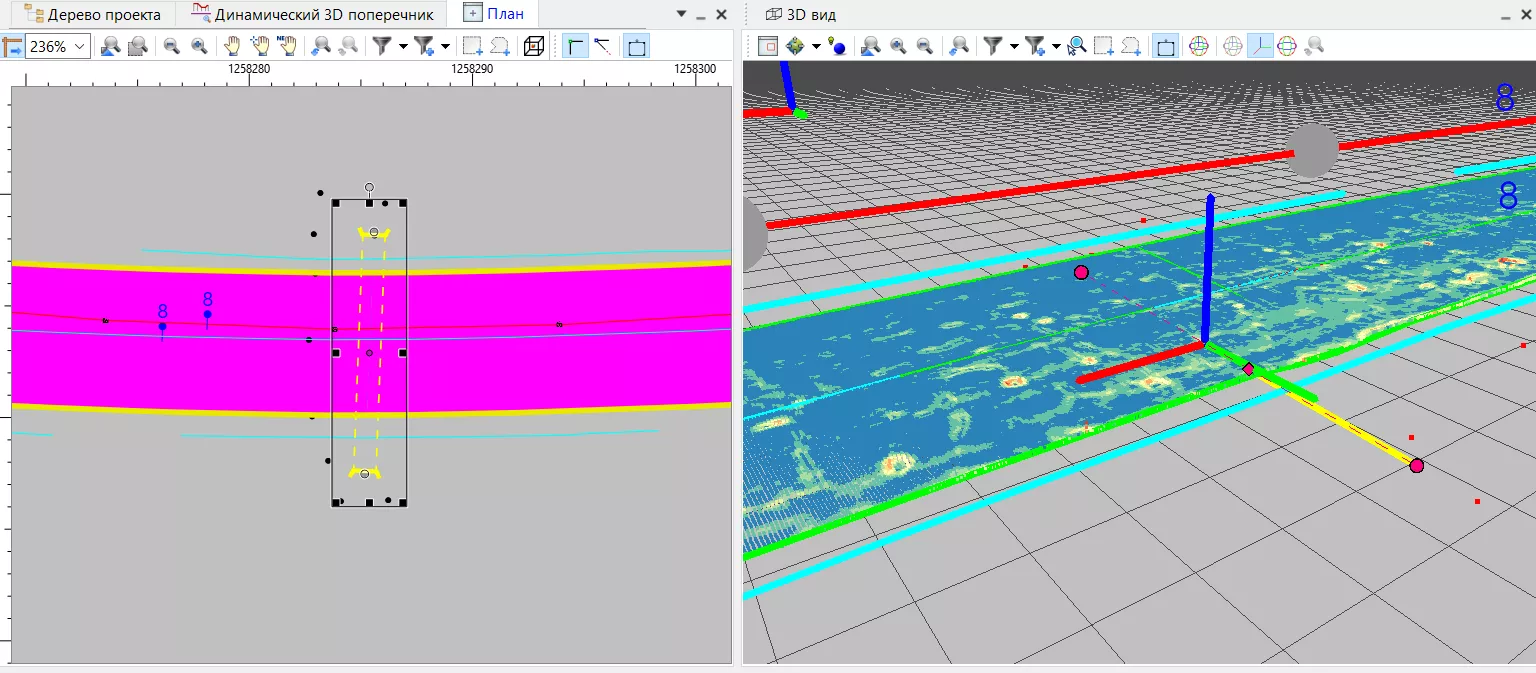The width and height of the screenshot is (1536, 673).
Task: Click the Zoom Out magnifier in the 3D toolbar
Action: pyautogui.click(x=925, y=46)
